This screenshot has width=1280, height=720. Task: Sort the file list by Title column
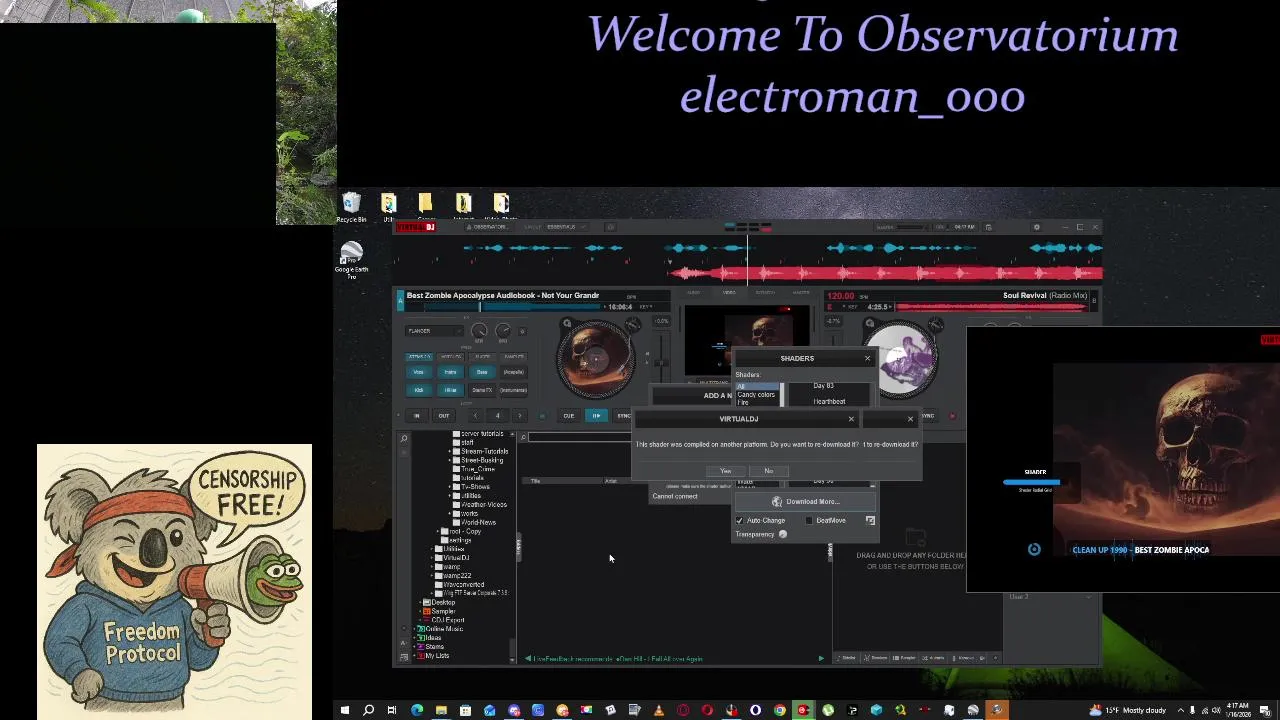(535, 481)
